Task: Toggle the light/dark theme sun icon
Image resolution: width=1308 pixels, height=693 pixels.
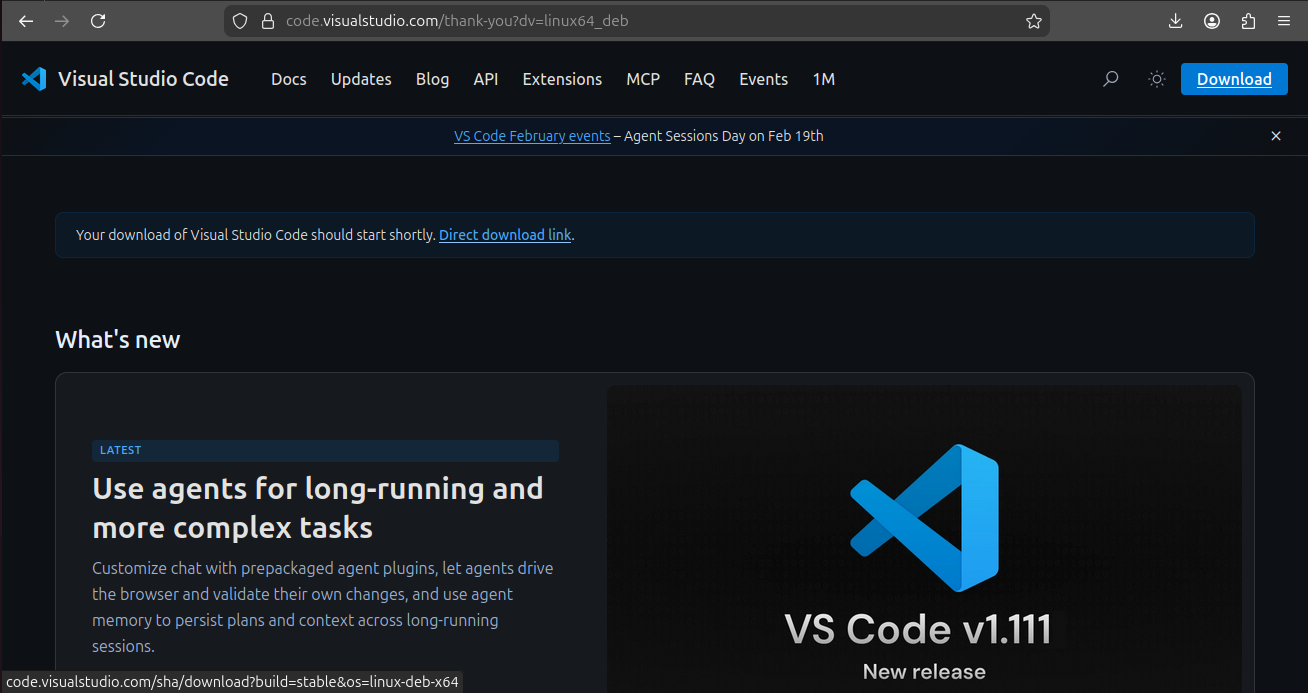Action: [x=1157, y=79]
